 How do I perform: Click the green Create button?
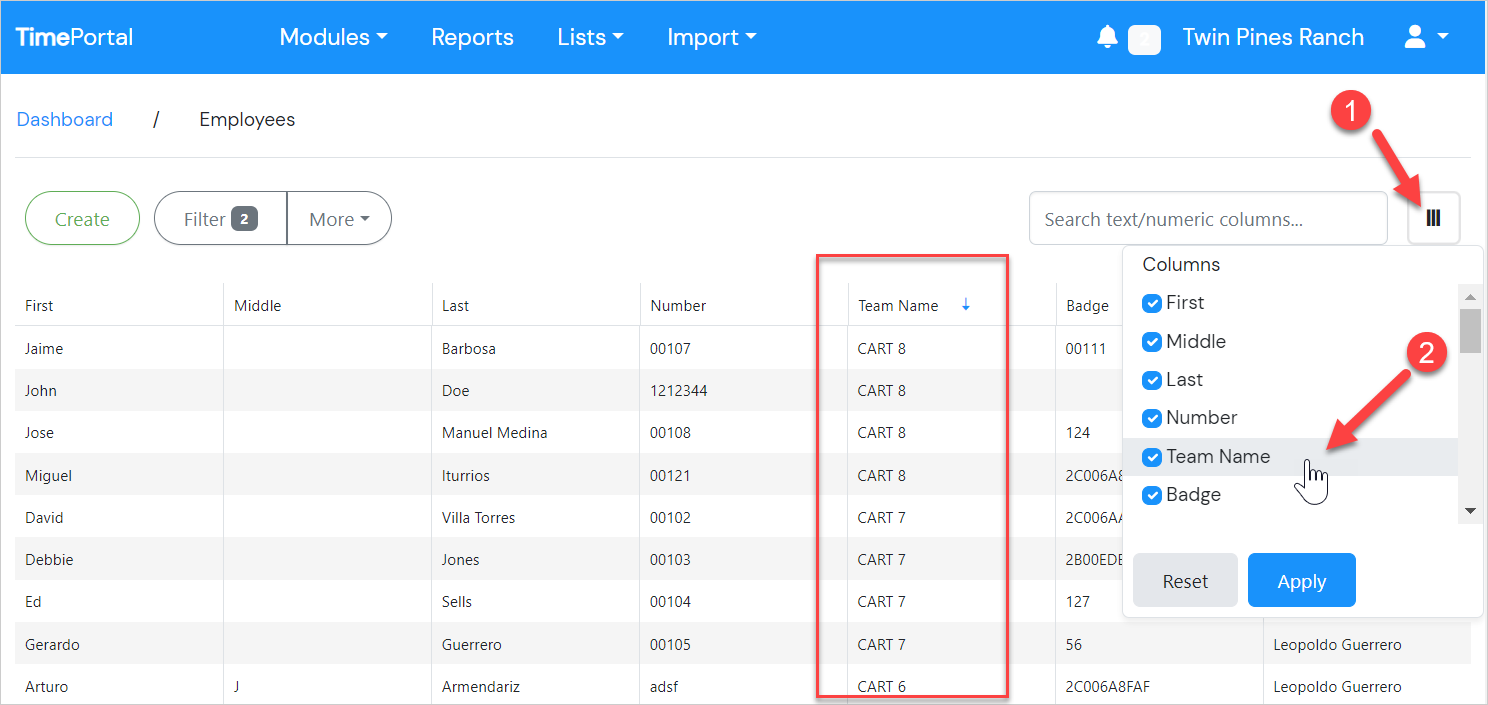click(x=82, y=219)
